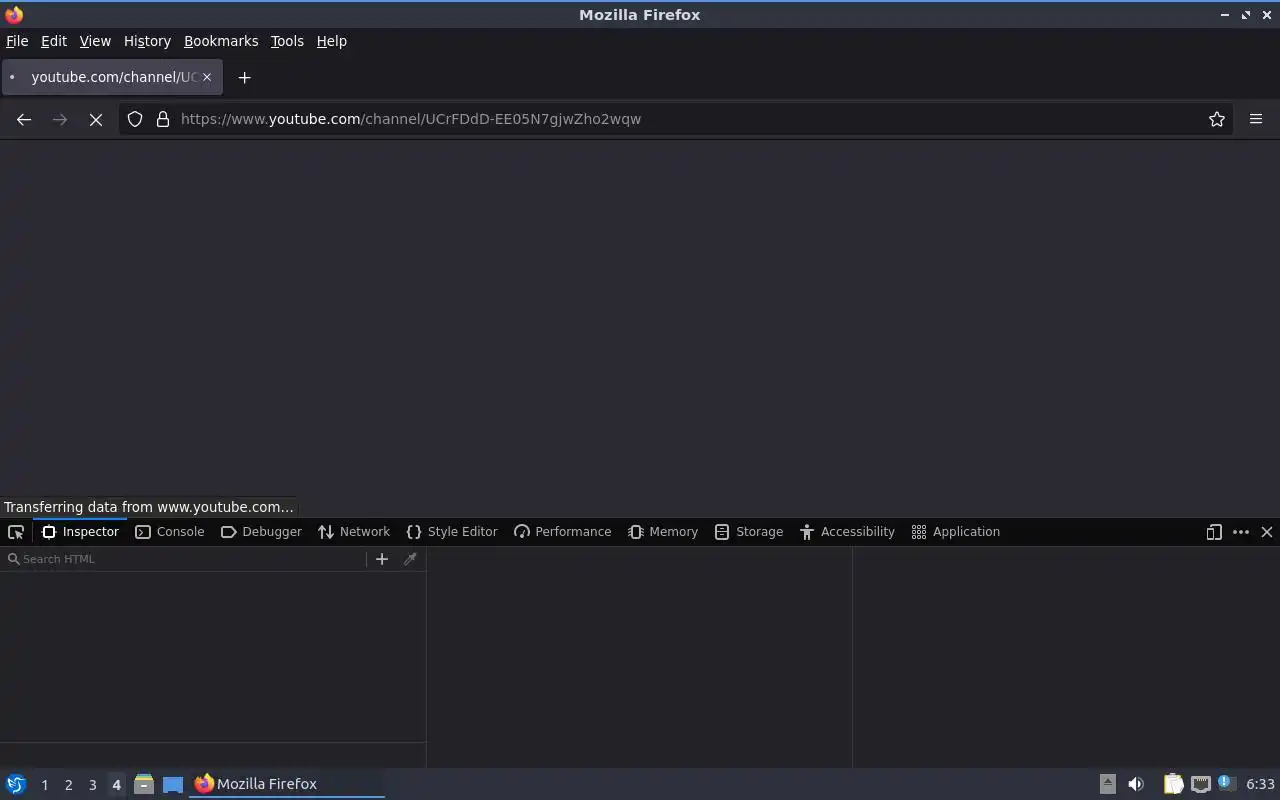Bookmark this page with the star
This screenshot has width=1280, height=800.
pos(1217,119)
